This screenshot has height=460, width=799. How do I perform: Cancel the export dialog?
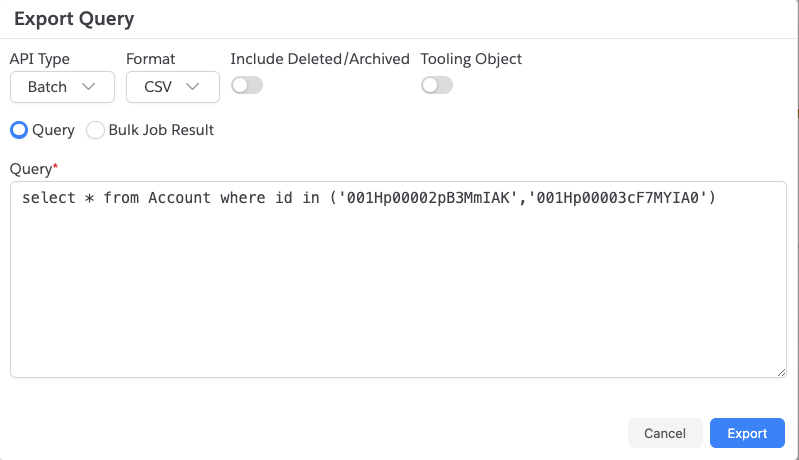tap(665, 433)
